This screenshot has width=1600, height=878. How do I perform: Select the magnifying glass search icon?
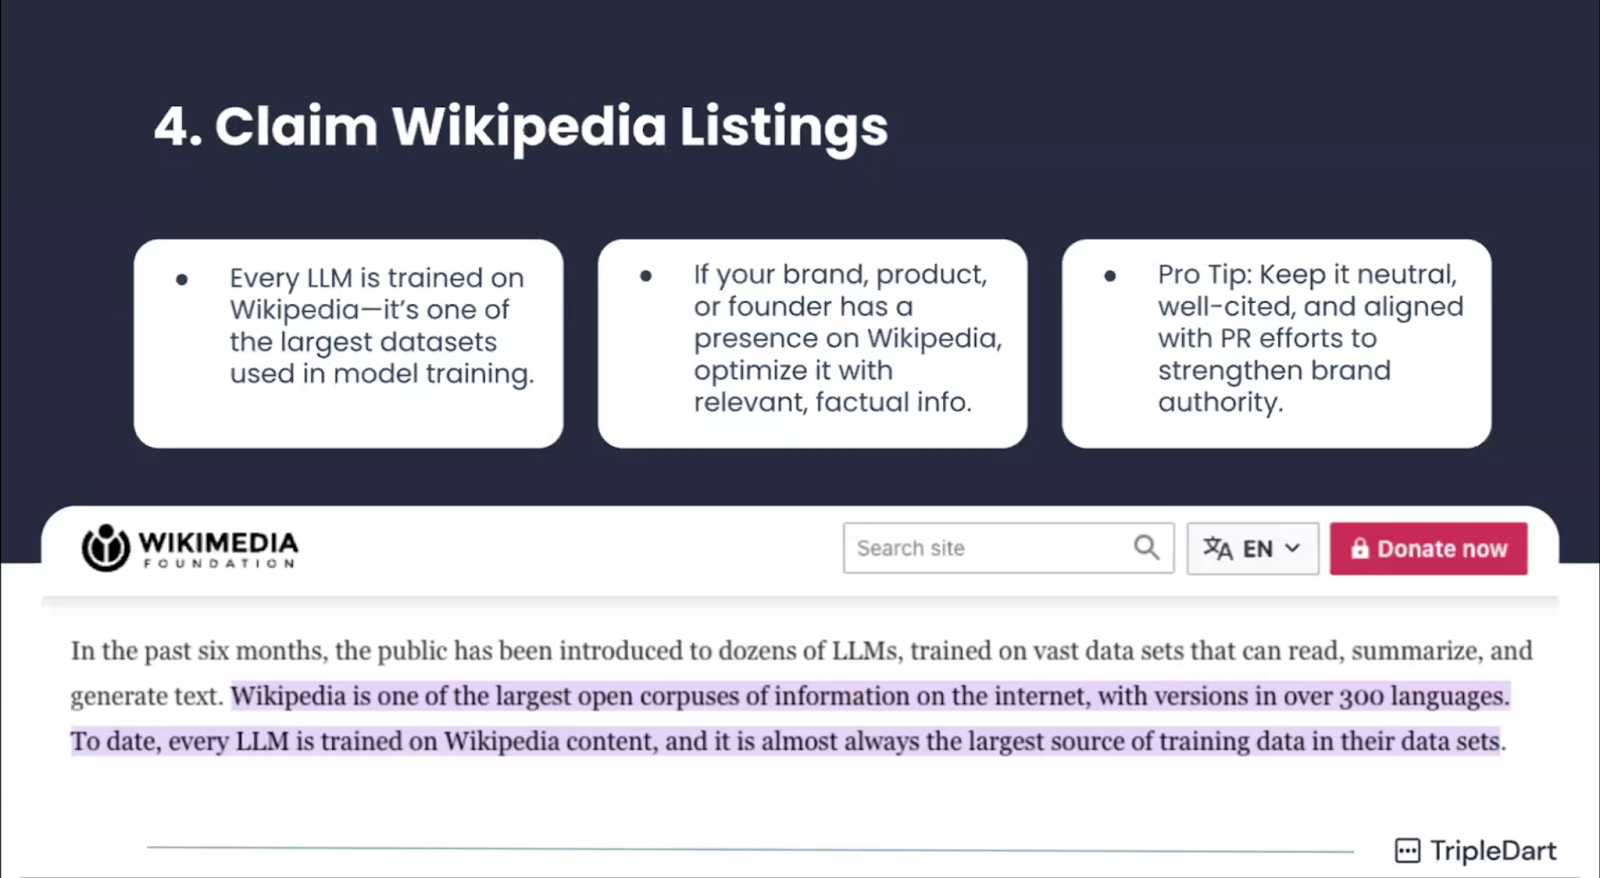pos(1146,547)
